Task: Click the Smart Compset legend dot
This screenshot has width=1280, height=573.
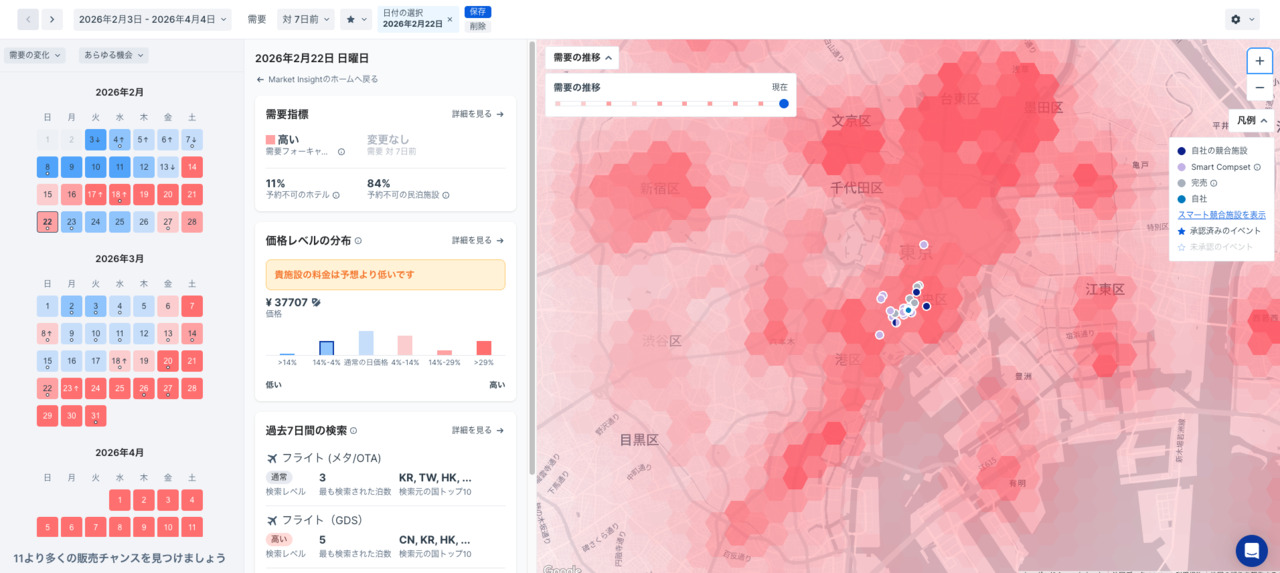Action: 1182,167
